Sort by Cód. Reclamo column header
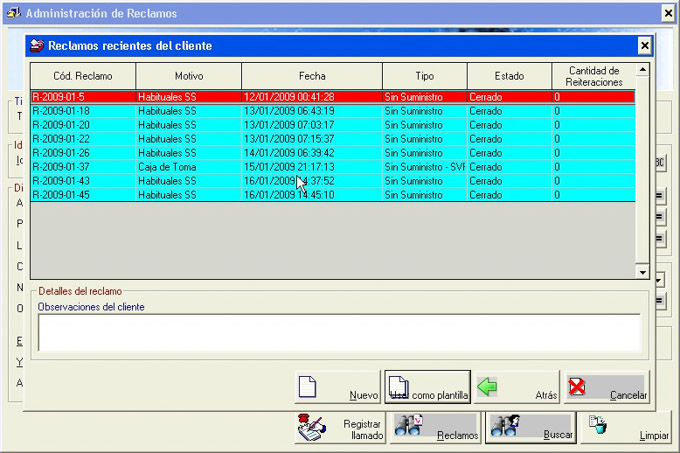The height and width of the screenshot is (453, 680). [x=83, y=76]
